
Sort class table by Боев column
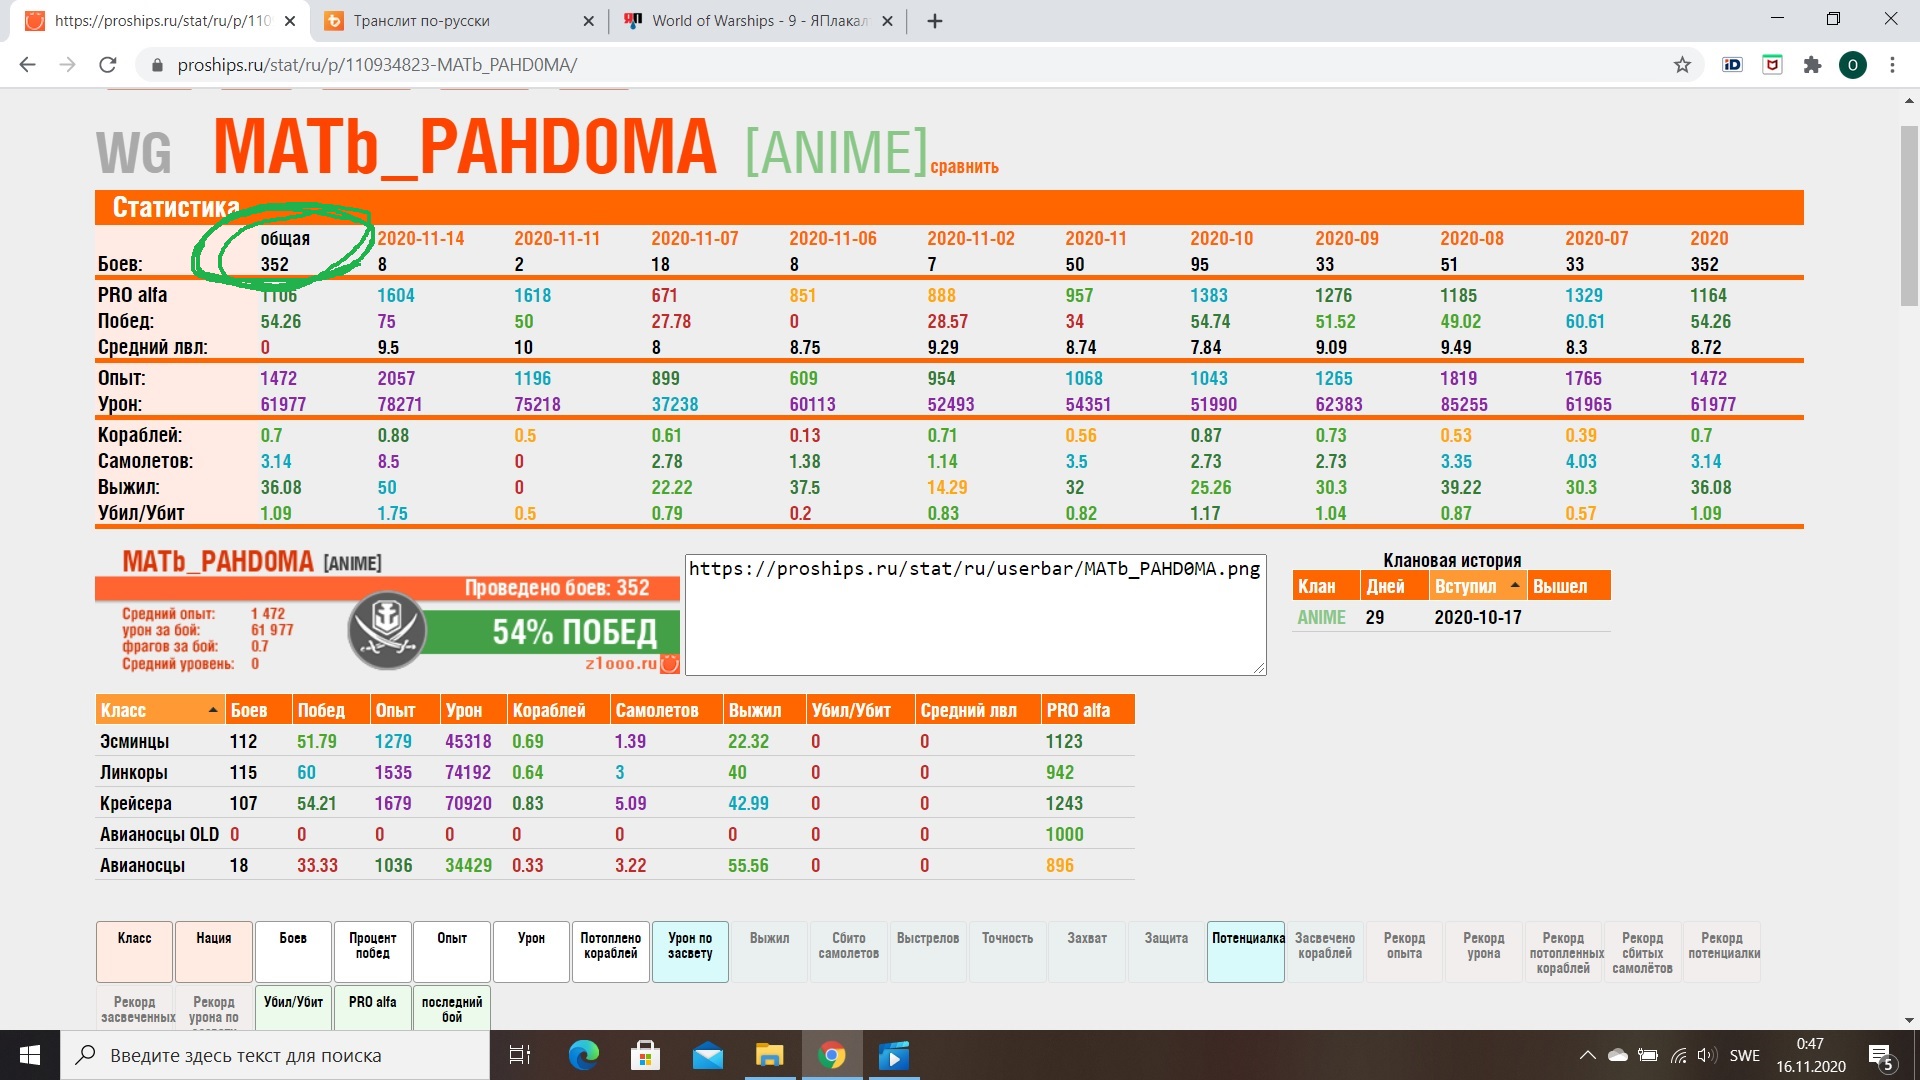(x=258, y=710)
